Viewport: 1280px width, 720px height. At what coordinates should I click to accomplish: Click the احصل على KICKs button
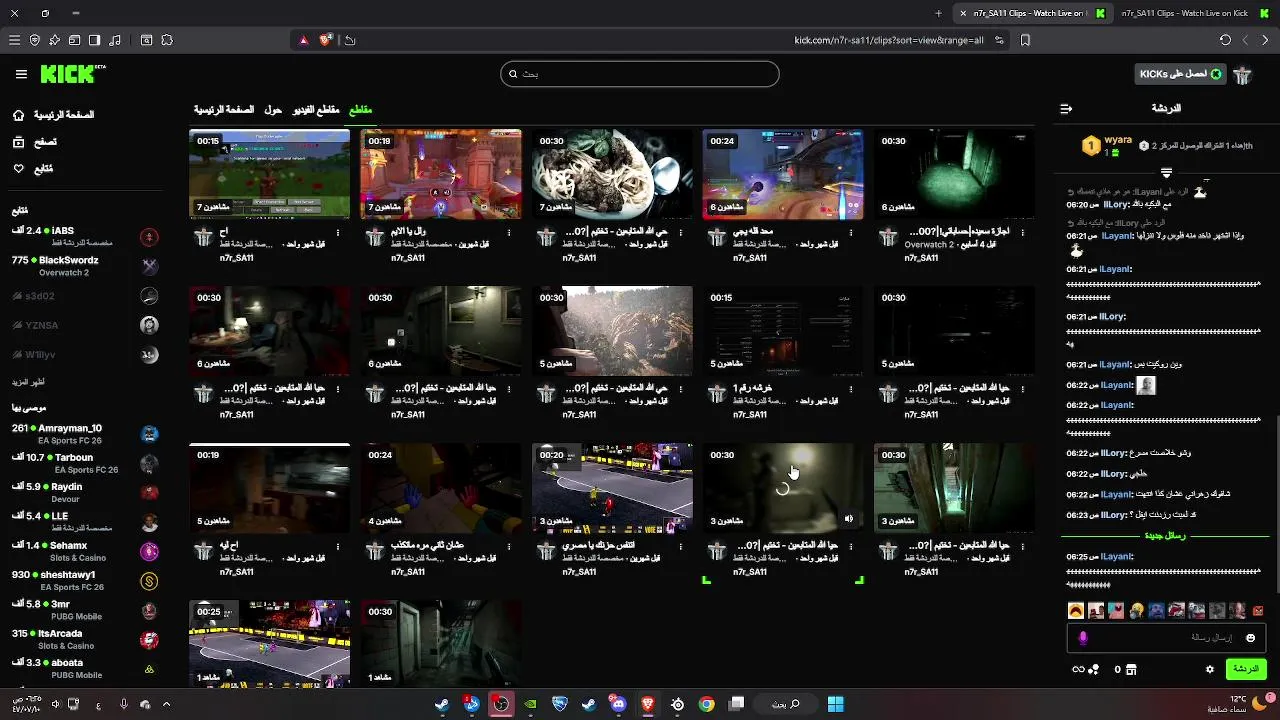(1181, 74)
